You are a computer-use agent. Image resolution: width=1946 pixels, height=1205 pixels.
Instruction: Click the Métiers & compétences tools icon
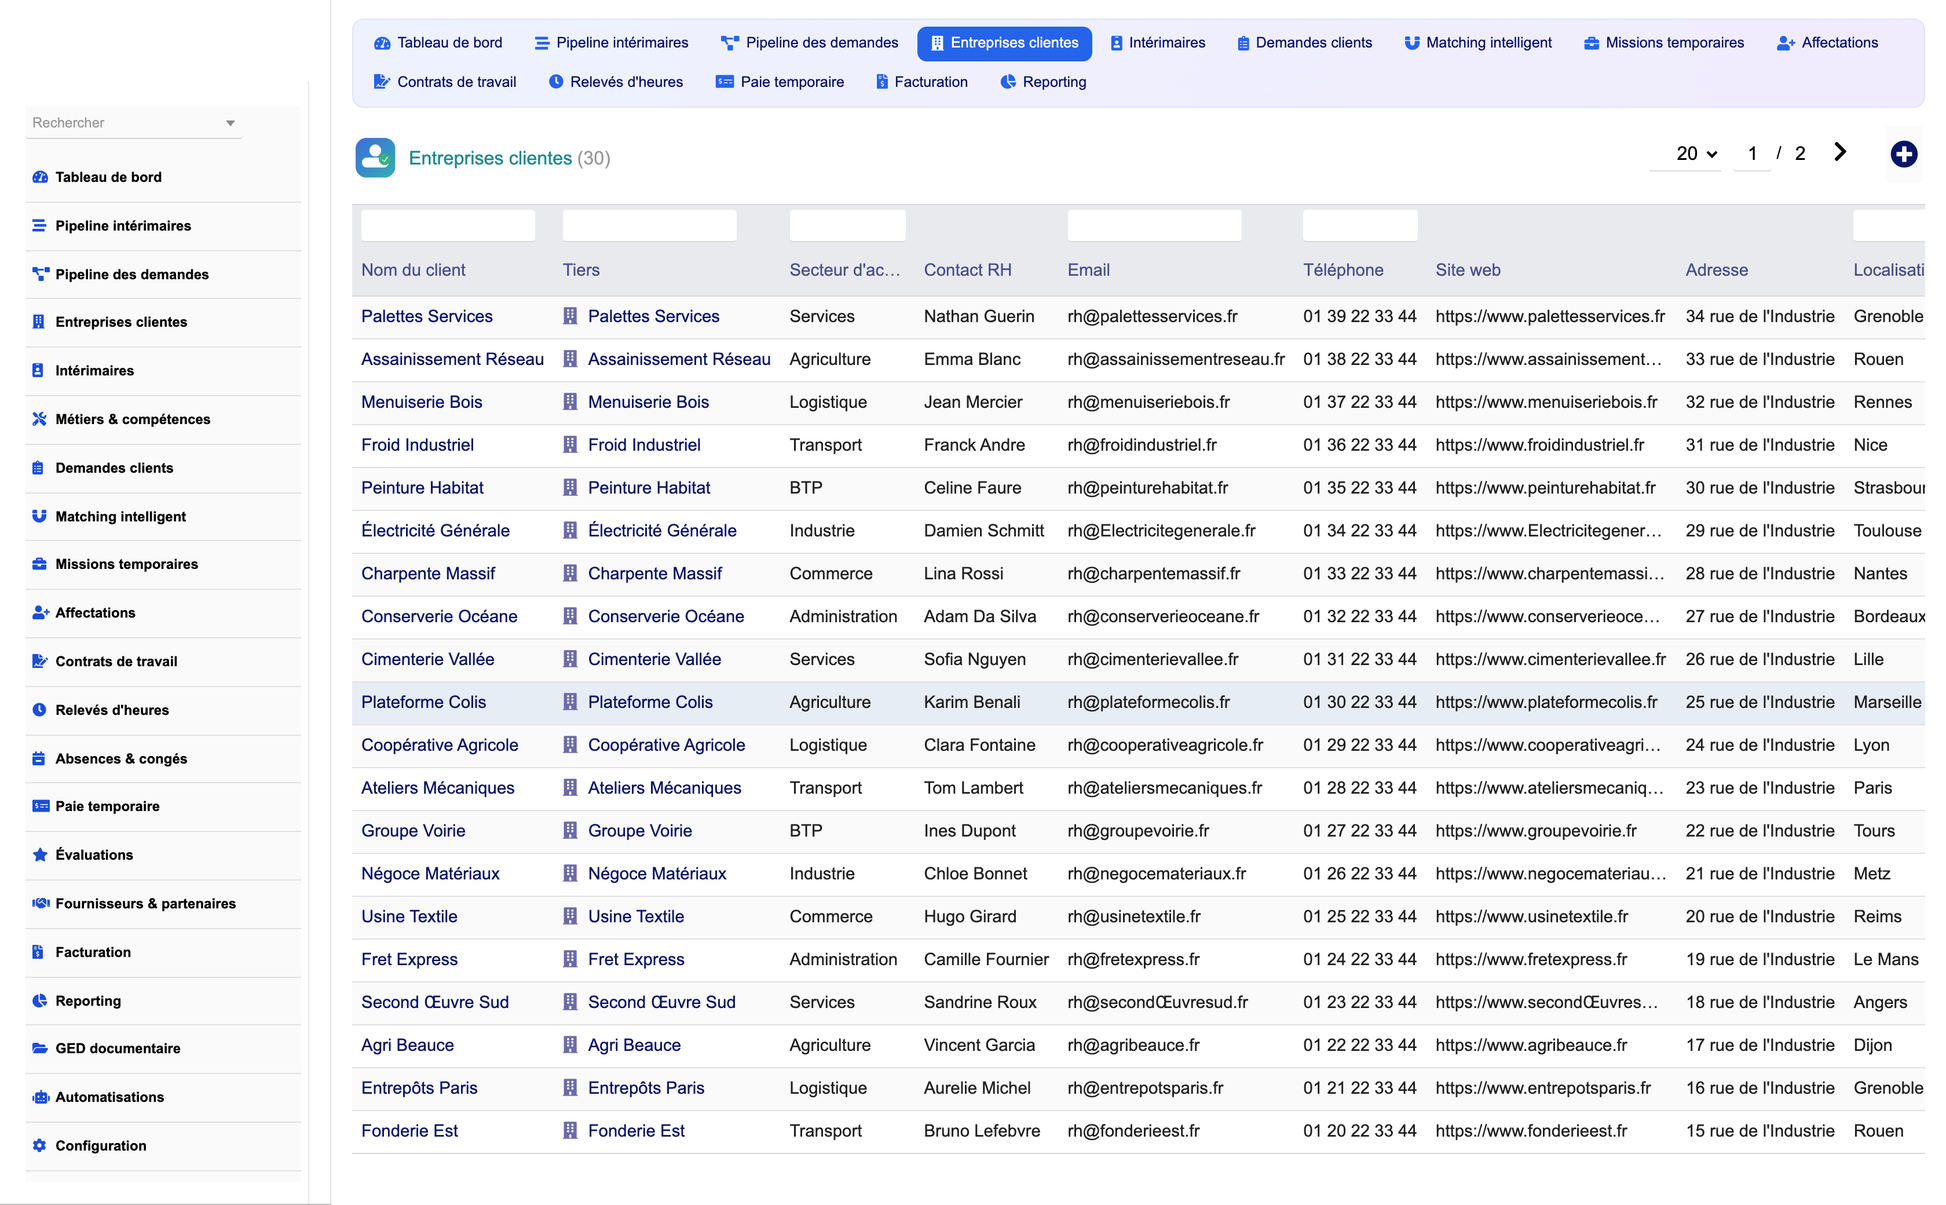[40, 419]
